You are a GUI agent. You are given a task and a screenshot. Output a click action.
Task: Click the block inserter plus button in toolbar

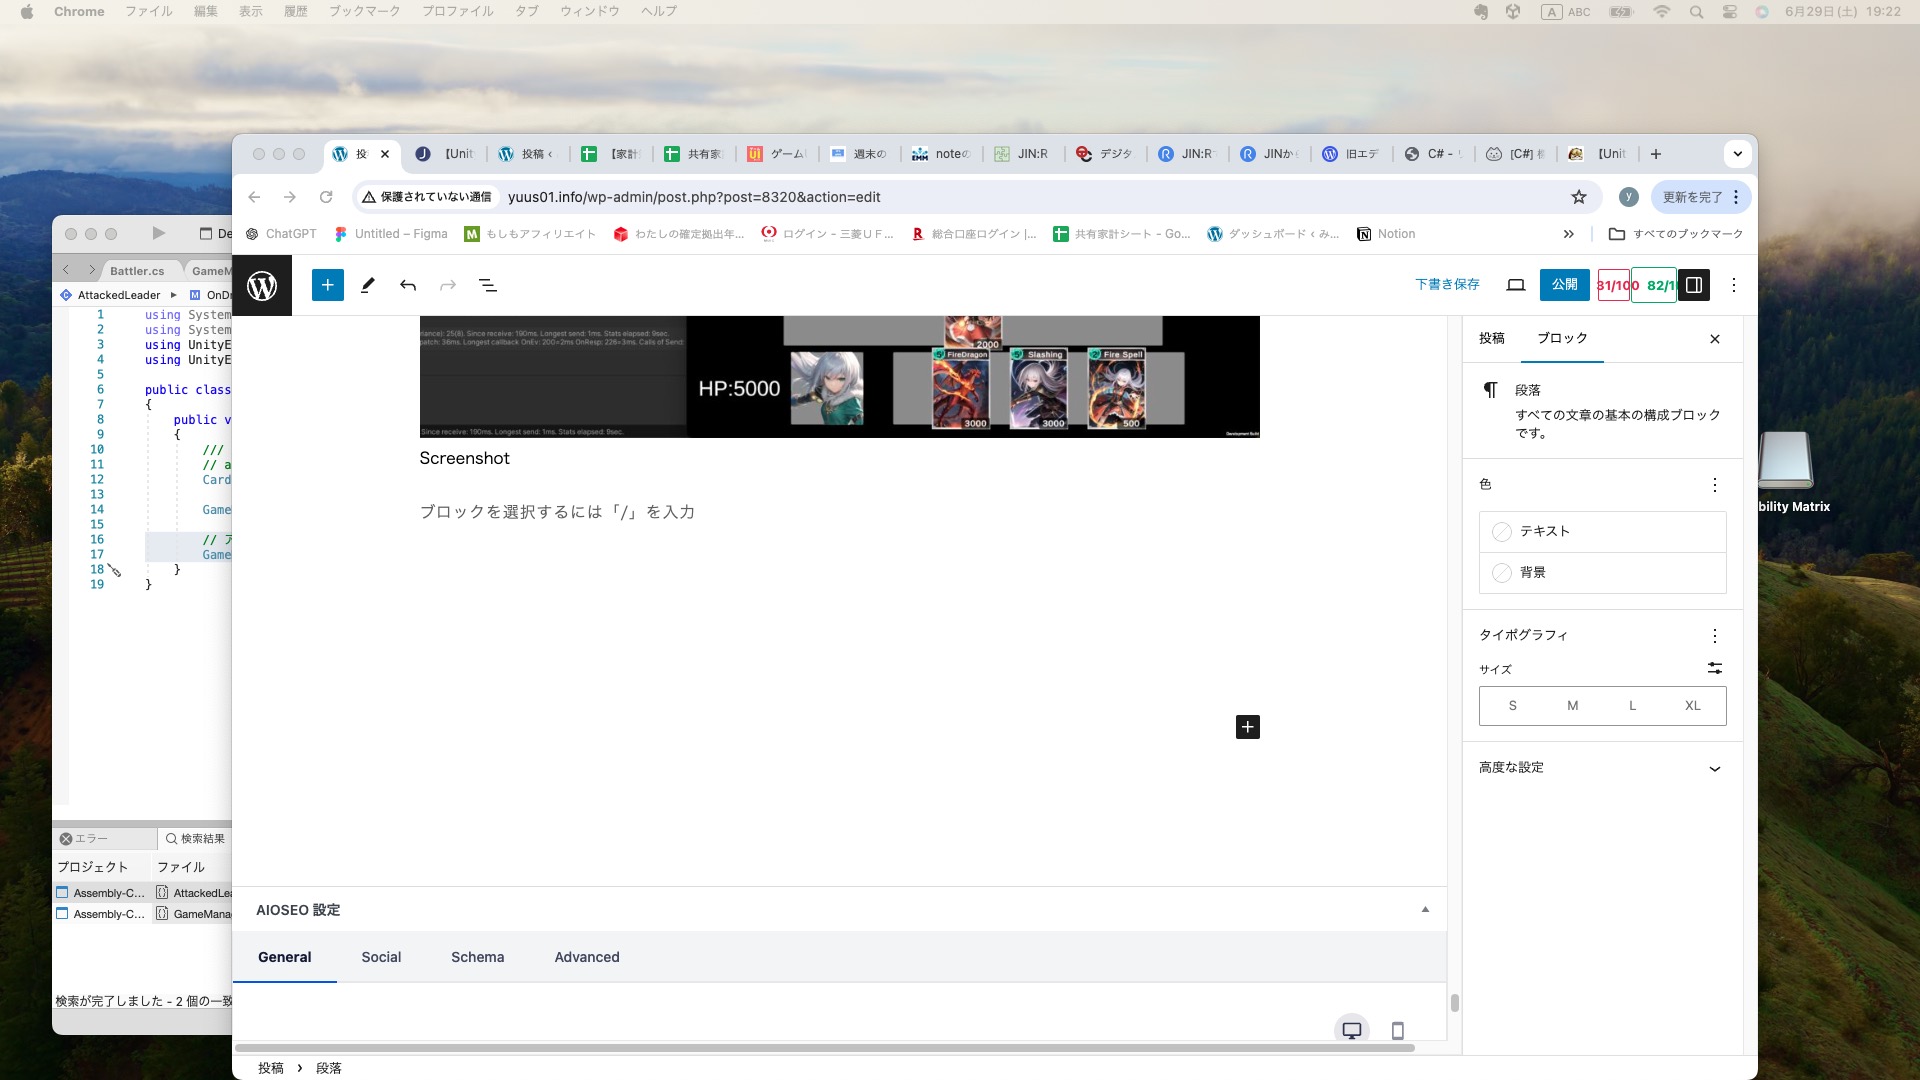click(327, 285)
